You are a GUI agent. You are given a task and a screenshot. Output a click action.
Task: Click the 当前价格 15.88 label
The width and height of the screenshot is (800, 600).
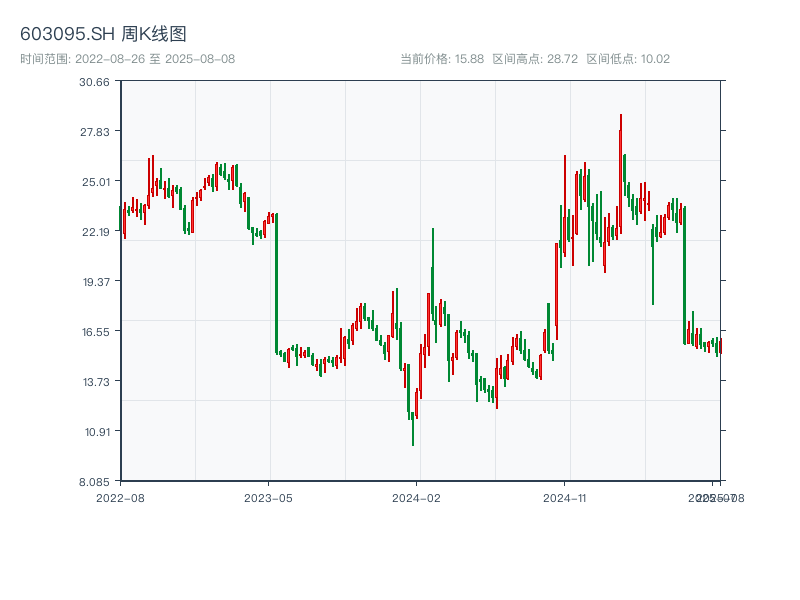[442, 59]
